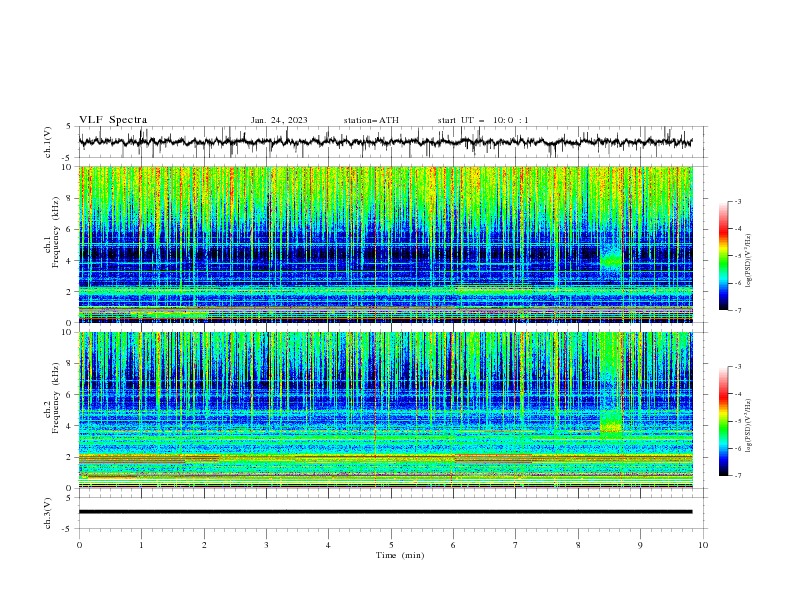Click the ch.1 spectrogram panel
Screen dimensions: 792x612
tap(385, 244)
